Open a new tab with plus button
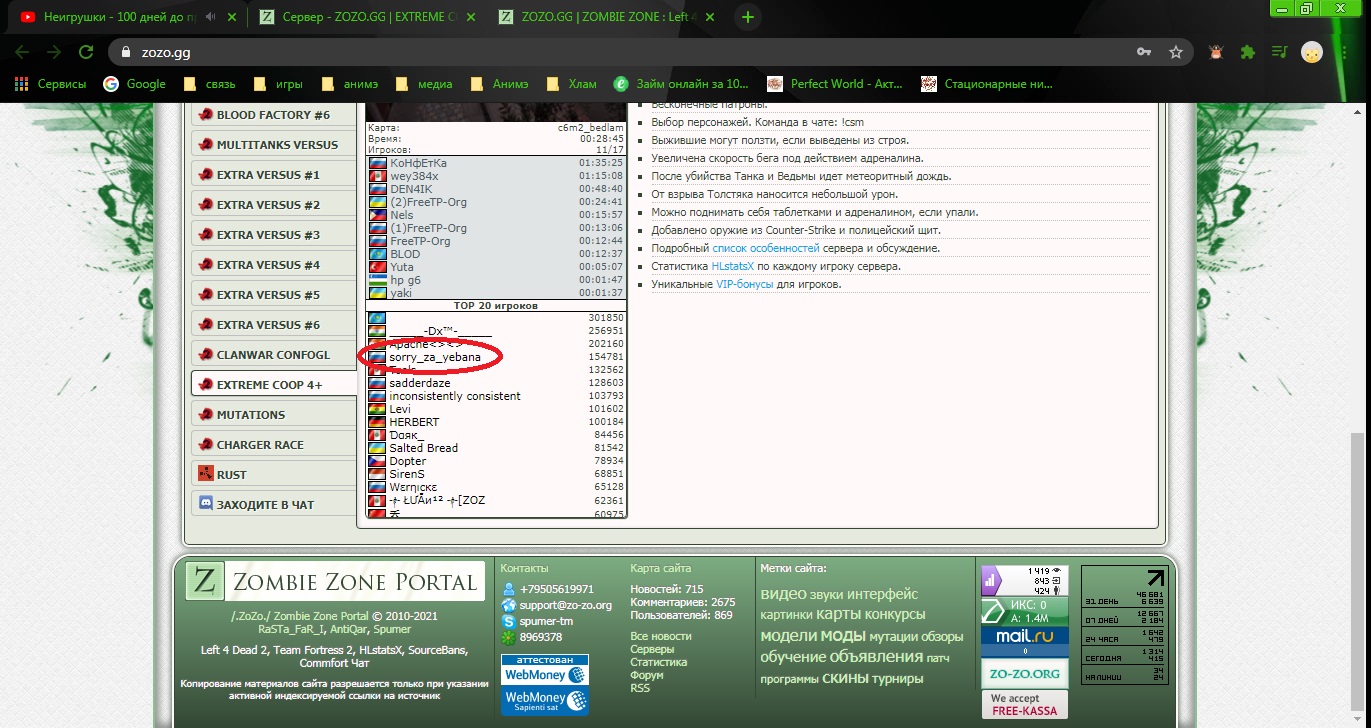 [748, 17]
